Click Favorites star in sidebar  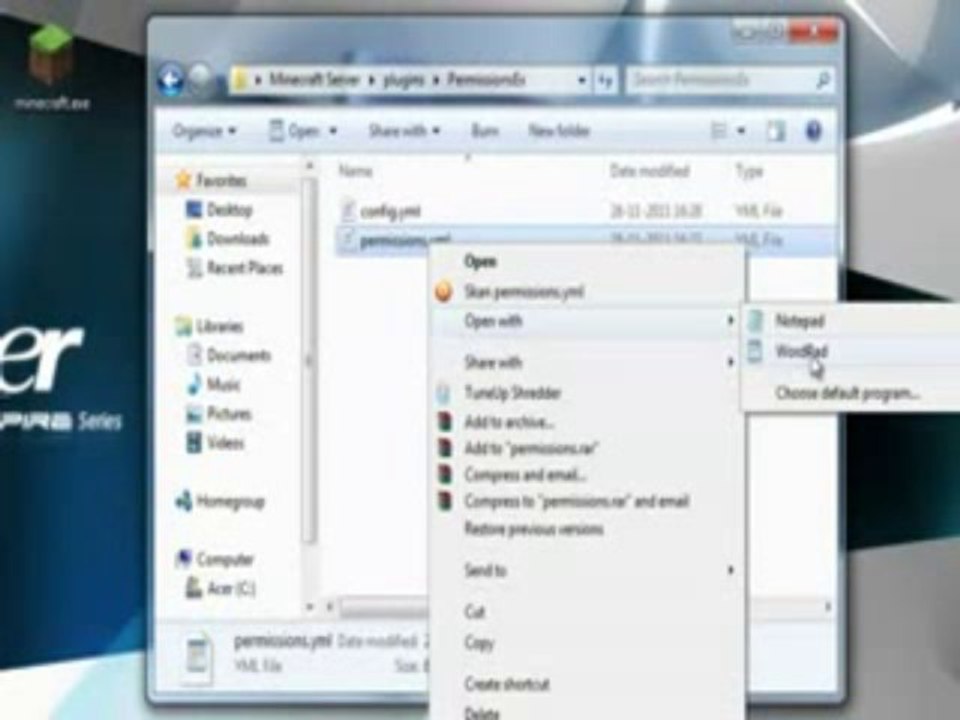[183, 180]
